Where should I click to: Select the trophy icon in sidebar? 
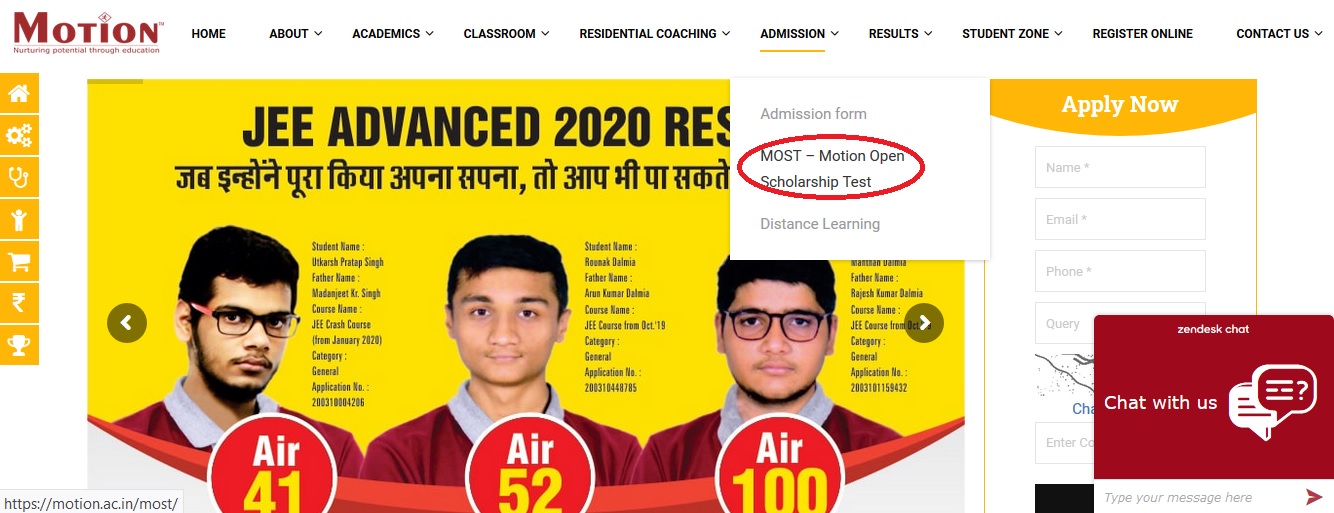pos(19,345)
